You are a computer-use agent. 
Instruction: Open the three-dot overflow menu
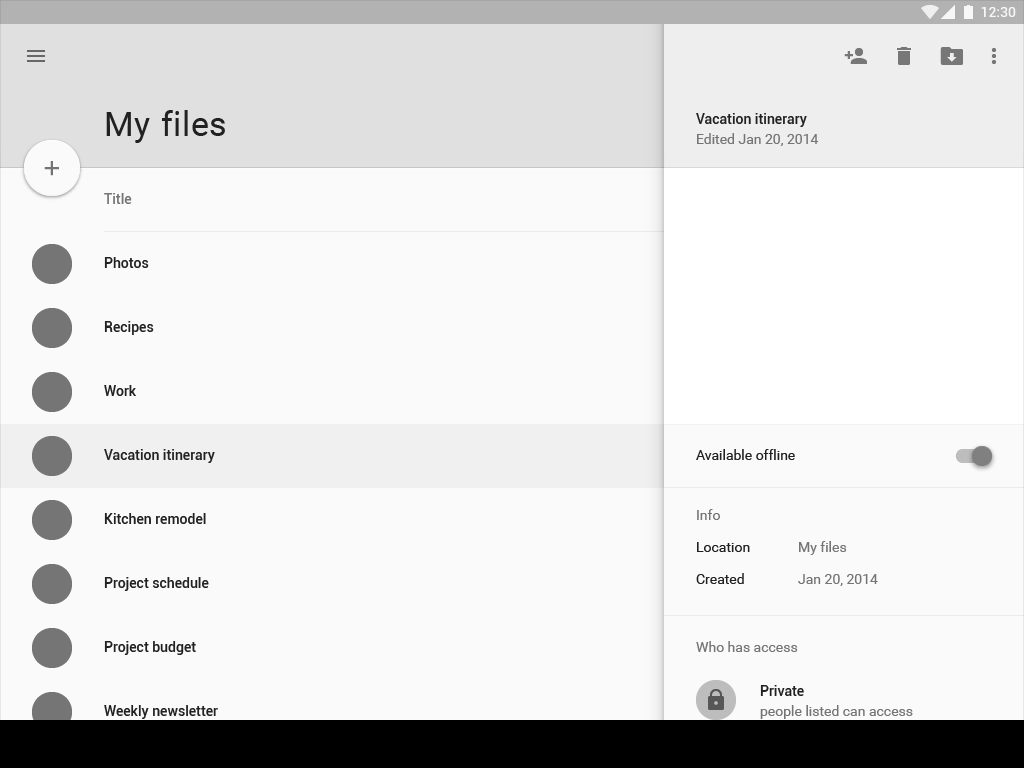tap(993, 56)
